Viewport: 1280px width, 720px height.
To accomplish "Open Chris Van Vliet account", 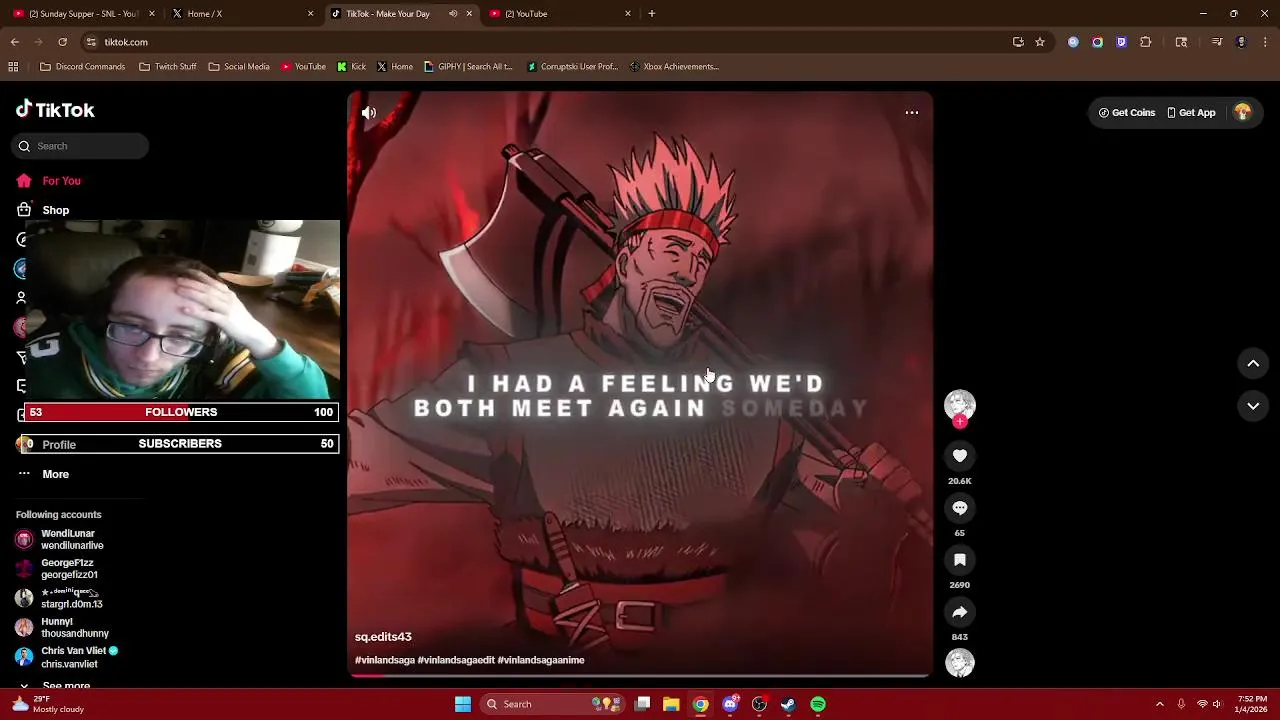I will pyautogui.click(x=67, y=657).
